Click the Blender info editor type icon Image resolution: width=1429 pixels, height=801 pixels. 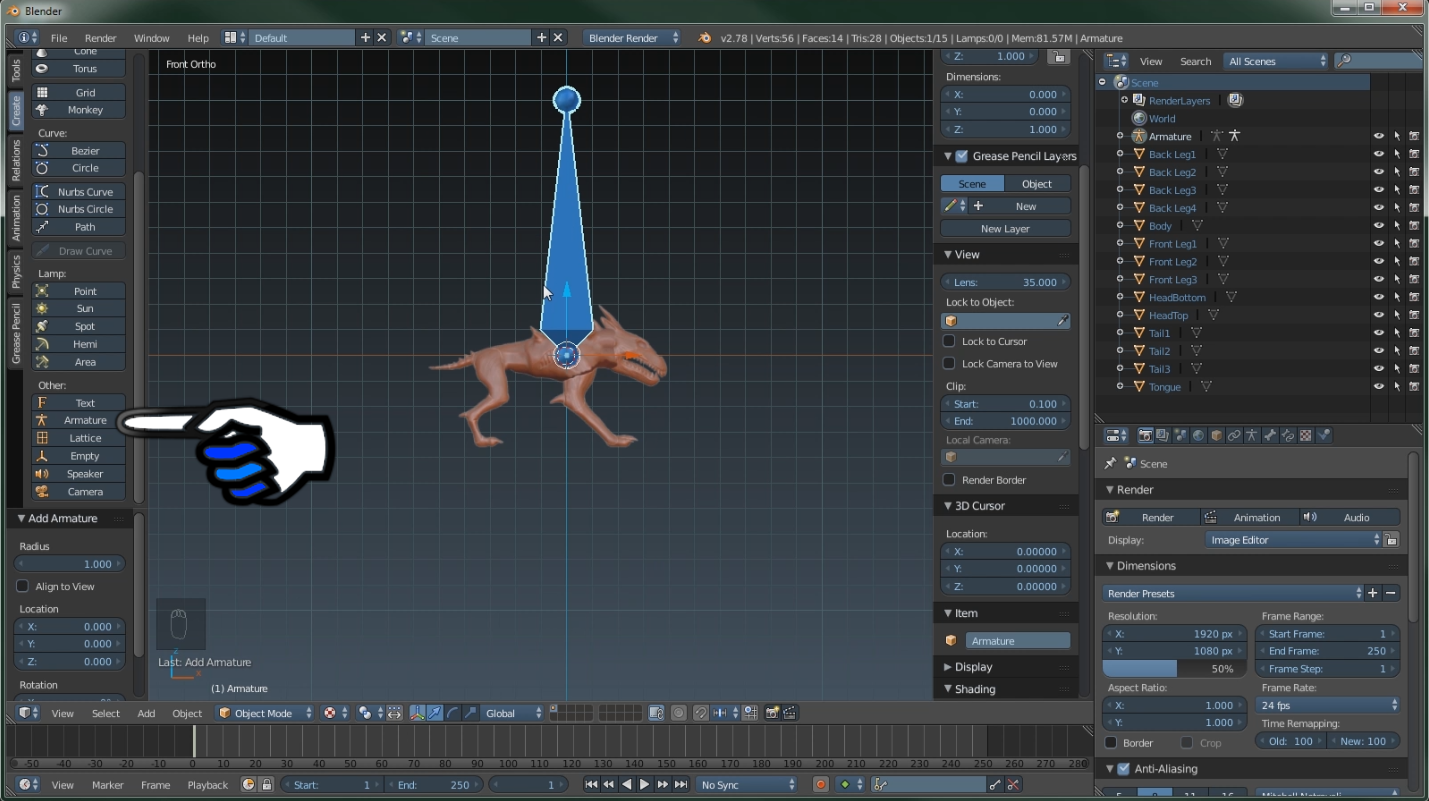click(27, 38)
